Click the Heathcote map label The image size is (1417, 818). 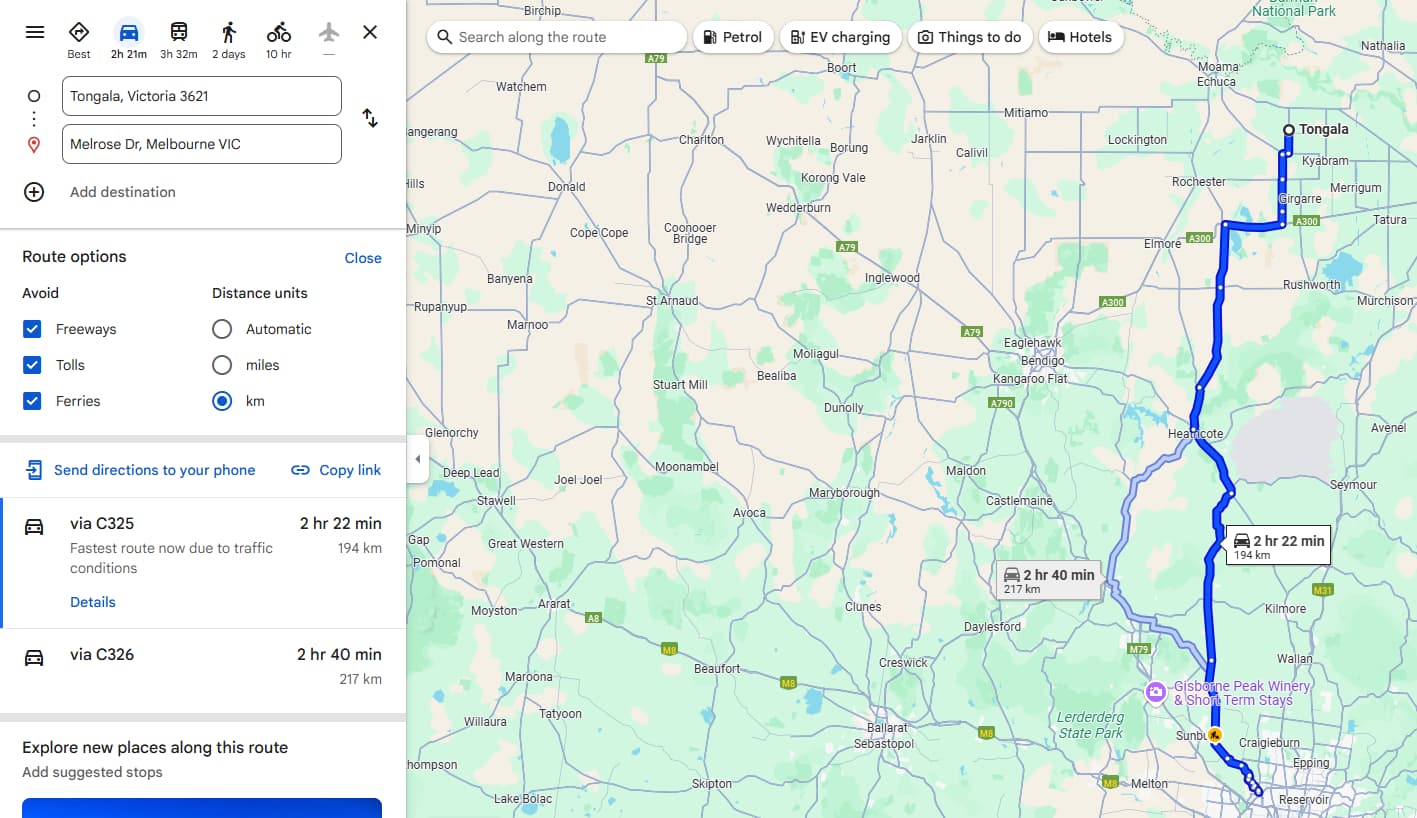point(1195,434)
